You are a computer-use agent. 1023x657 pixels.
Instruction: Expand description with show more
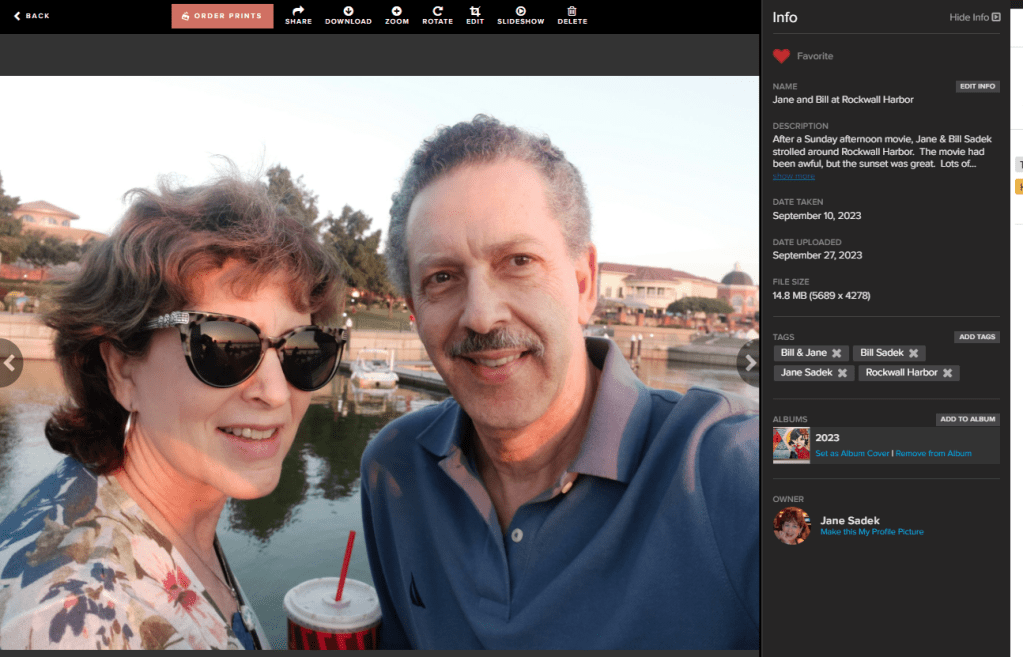click(x=793, y=177)
